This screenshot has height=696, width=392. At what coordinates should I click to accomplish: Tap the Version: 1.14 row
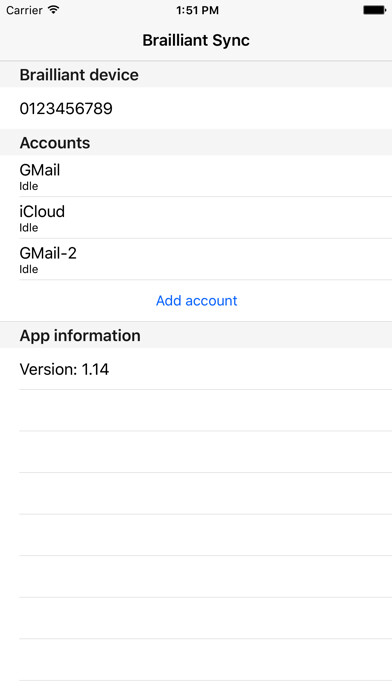[196, 369]
